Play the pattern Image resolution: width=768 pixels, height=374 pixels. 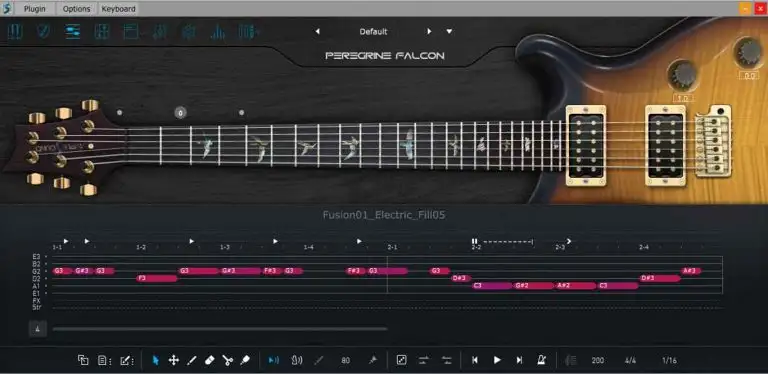click(x=497, y=360)
